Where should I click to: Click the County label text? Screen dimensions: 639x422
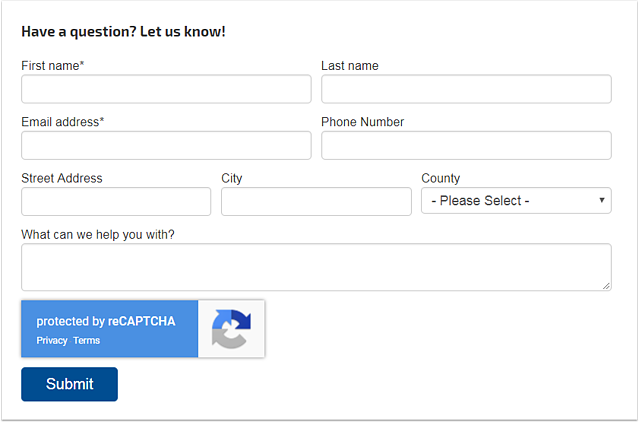441,178
